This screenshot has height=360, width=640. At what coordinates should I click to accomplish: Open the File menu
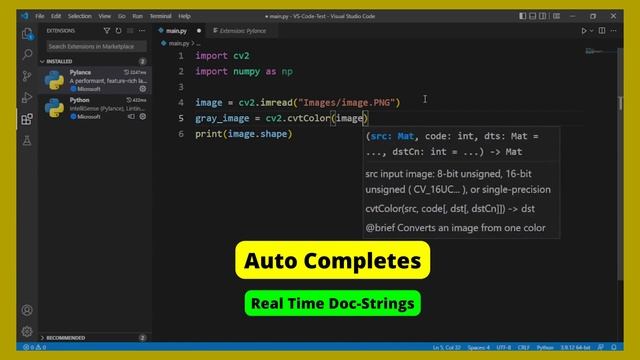40,16
